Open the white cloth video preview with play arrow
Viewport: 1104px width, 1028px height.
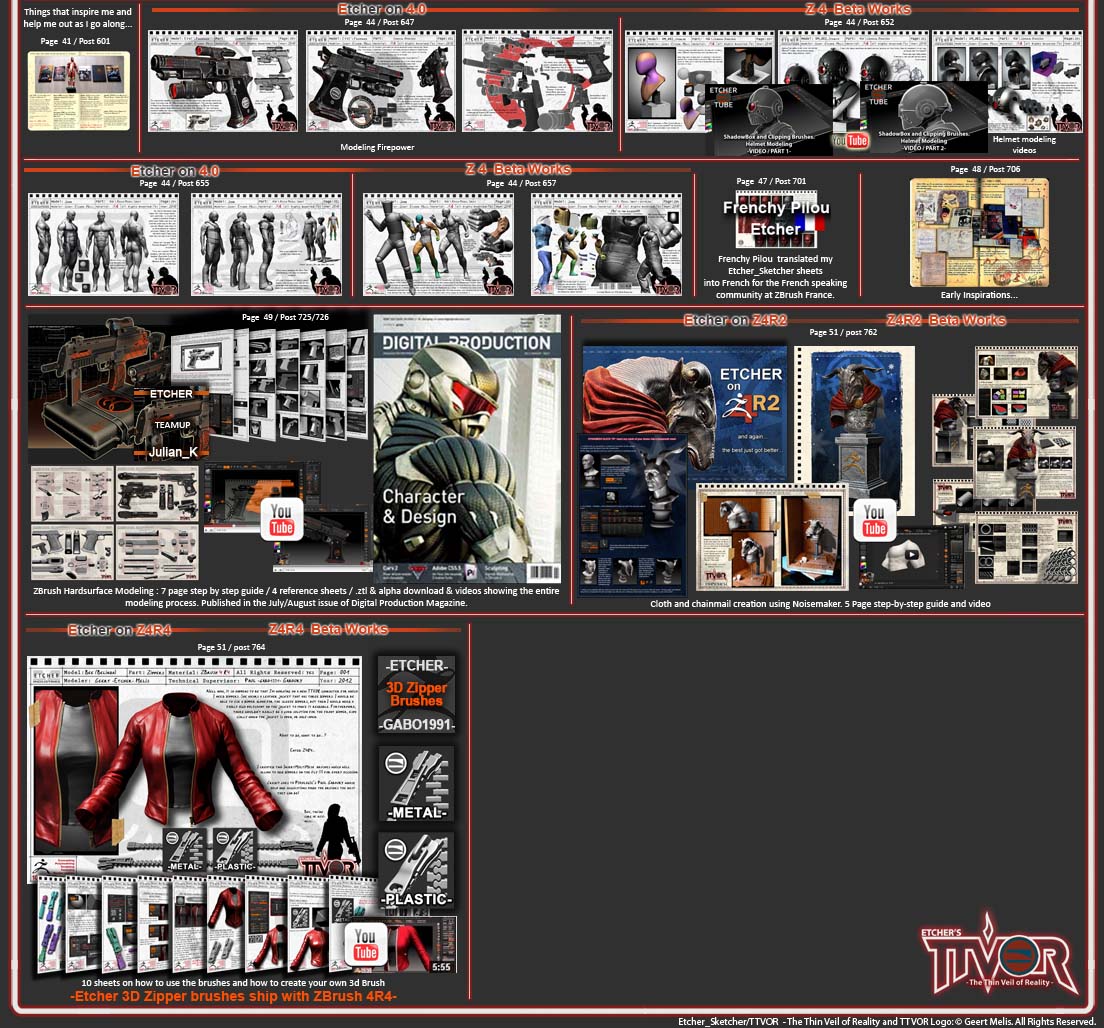pyautogui.click(x=910, y=555)
